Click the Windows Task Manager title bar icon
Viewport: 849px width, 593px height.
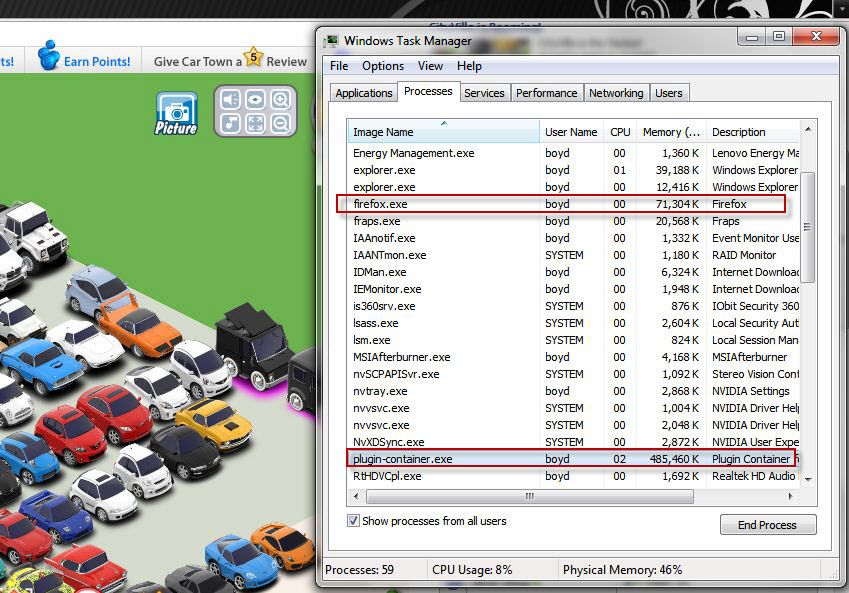(331, 41)
